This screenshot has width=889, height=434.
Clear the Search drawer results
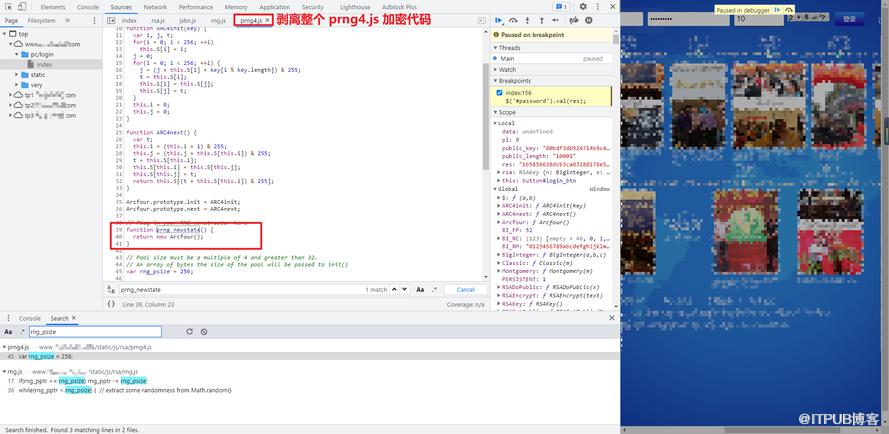(x=204, y=332)
